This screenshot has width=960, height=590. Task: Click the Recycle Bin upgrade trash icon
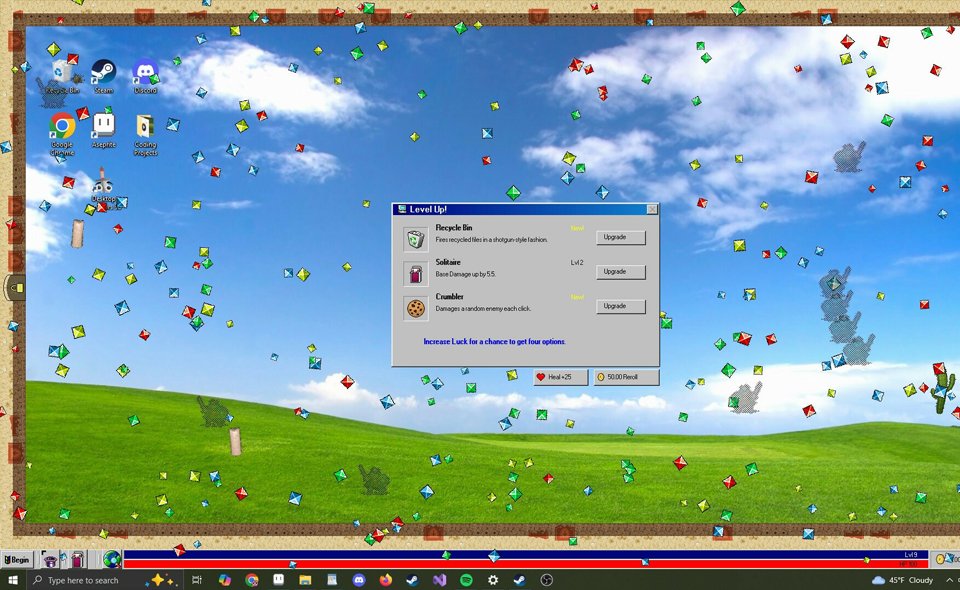click(x=416, y=239)
